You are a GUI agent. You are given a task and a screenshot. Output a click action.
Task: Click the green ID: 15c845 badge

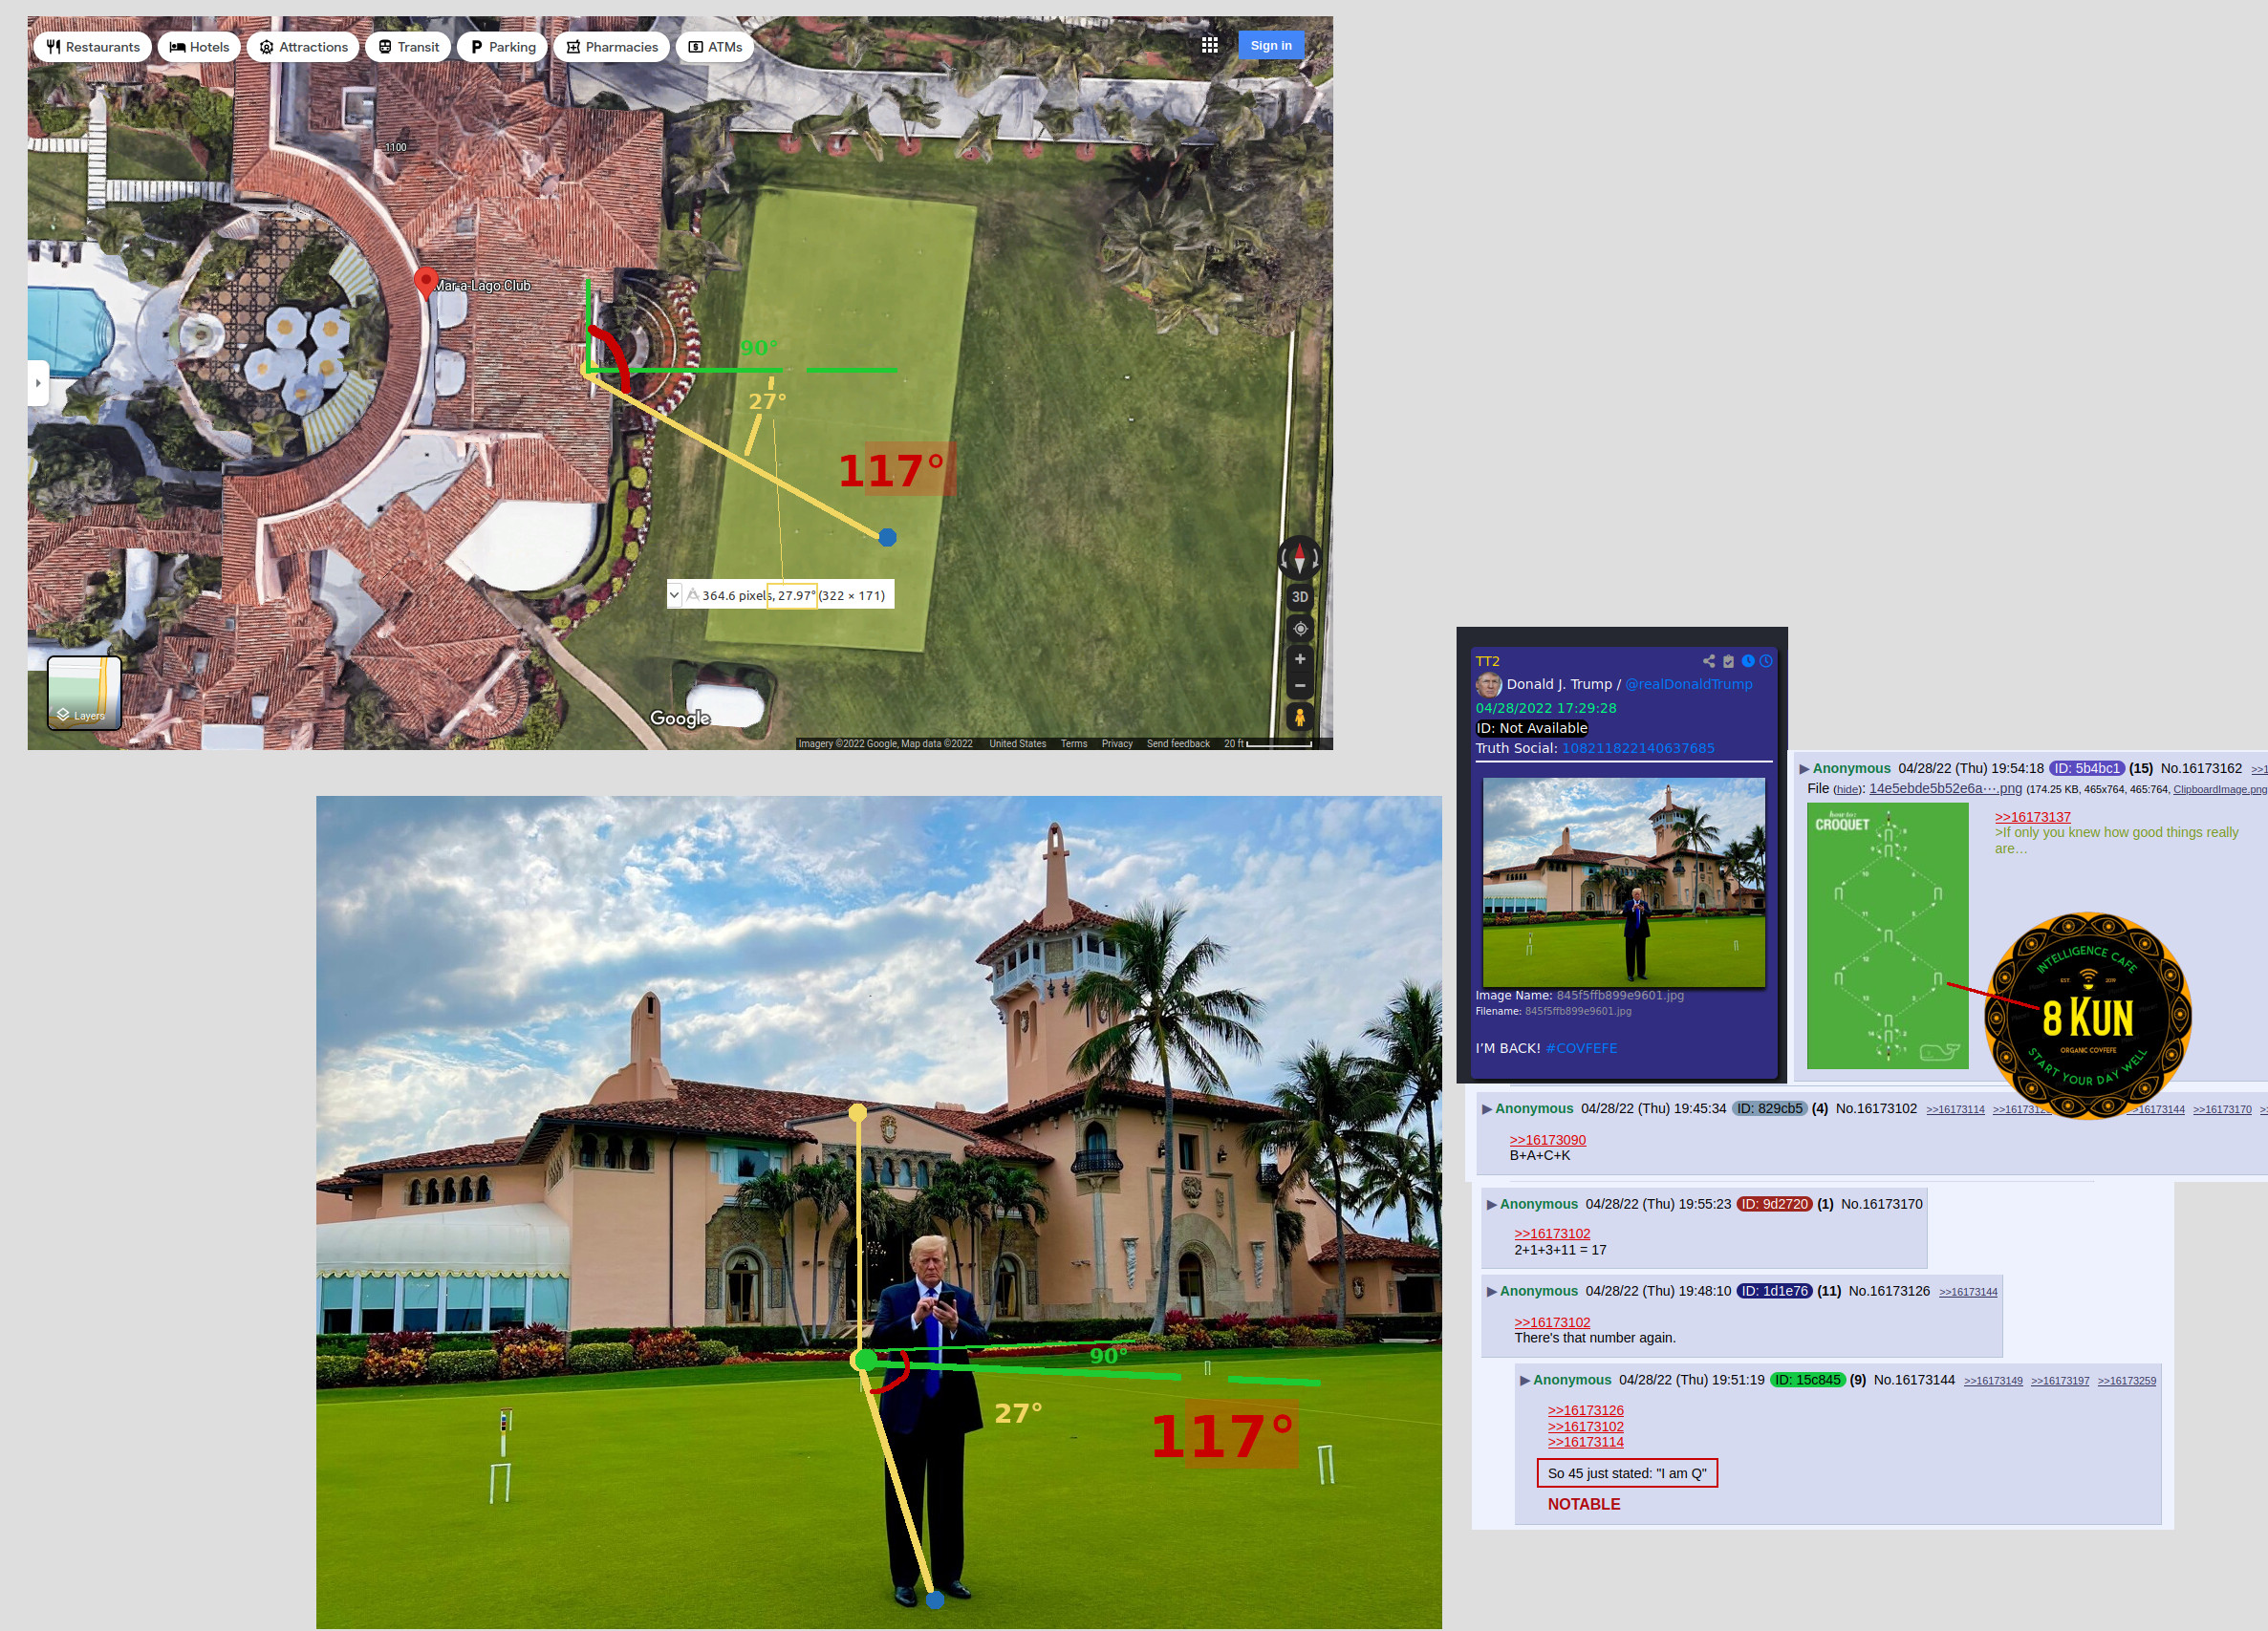click(x=1807, y=1381)
